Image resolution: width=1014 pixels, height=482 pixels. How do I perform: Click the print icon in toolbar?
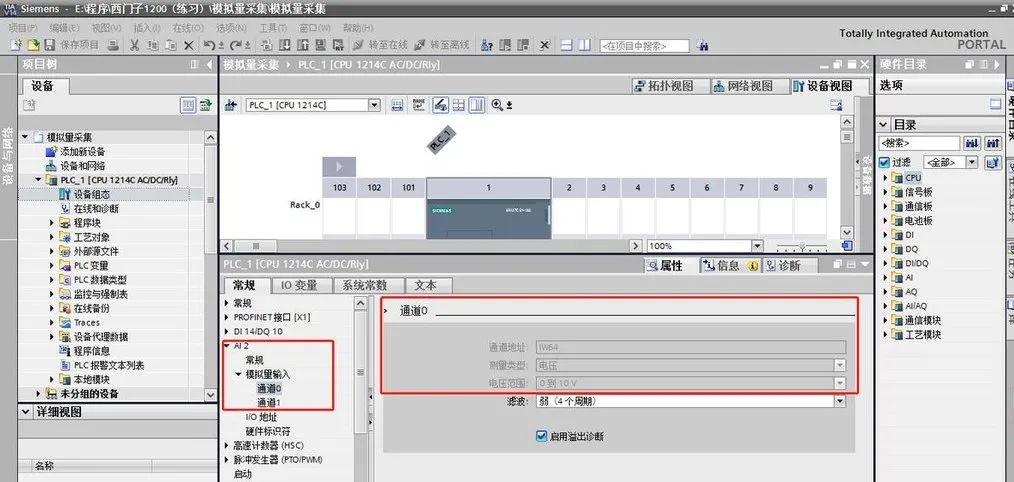point(113,45)
